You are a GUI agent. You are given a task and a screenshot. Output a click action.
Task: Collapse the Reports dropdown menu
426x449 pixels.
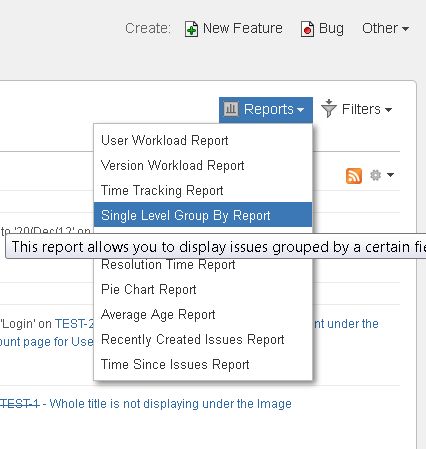point(266,110)
